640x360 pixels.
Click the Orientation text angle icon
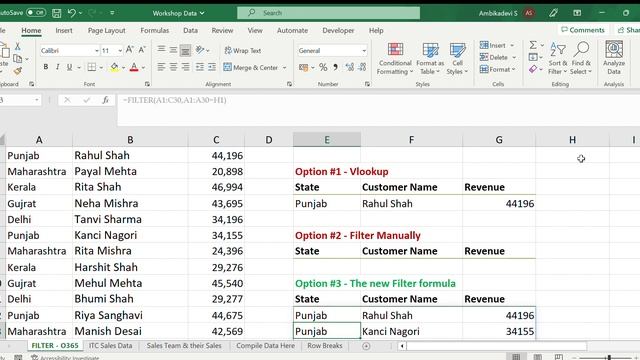pyautogui.click(x=200, y=50)
